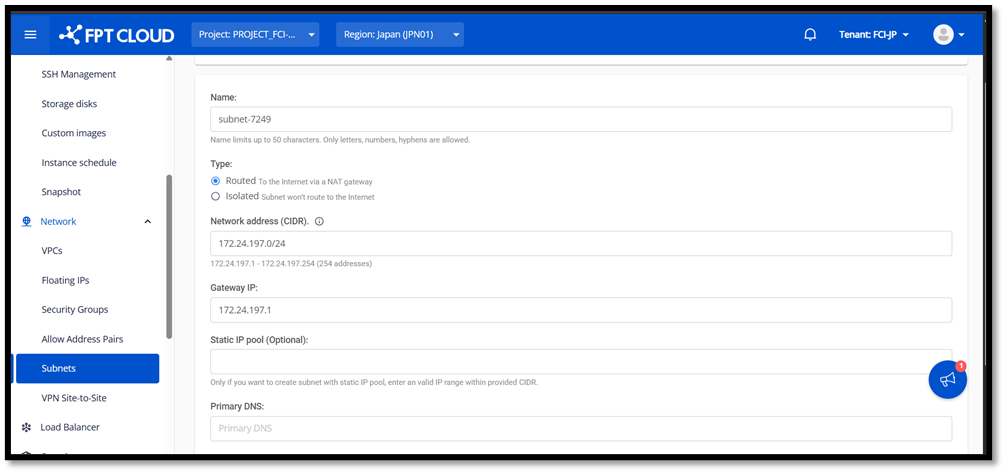Click the user avatar icon

[x=943, y=35]
